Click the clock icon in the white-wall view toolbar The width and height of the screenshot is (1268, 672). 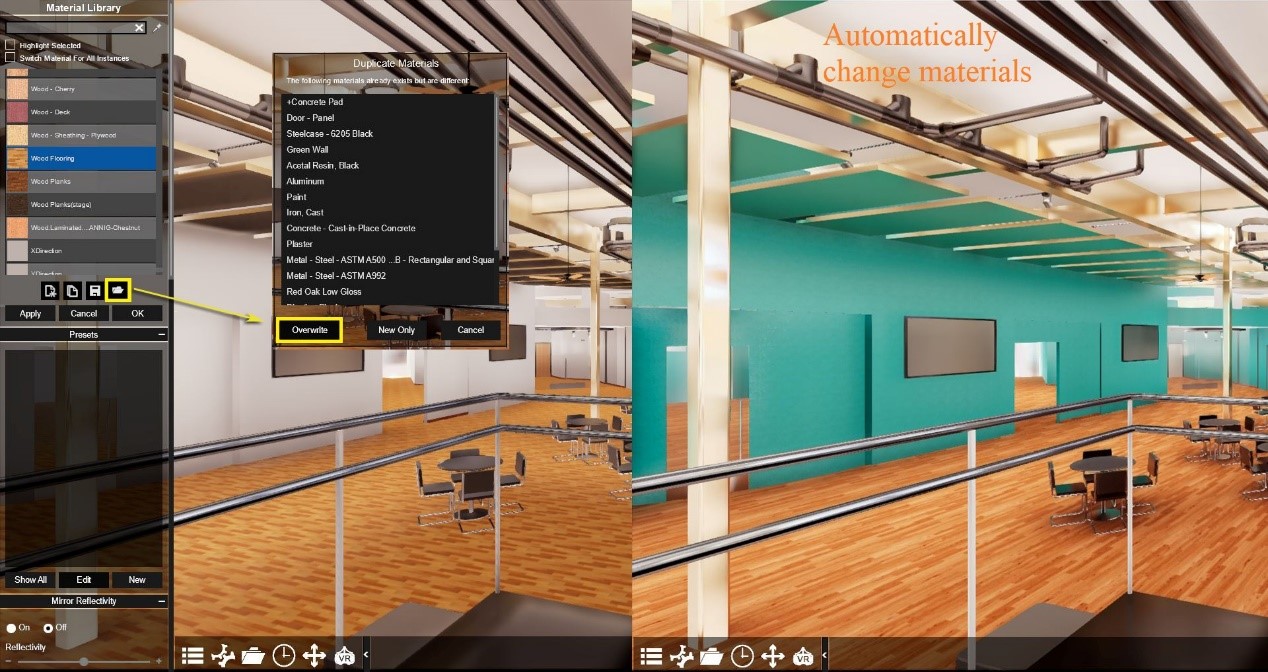(x=284, y=655)
